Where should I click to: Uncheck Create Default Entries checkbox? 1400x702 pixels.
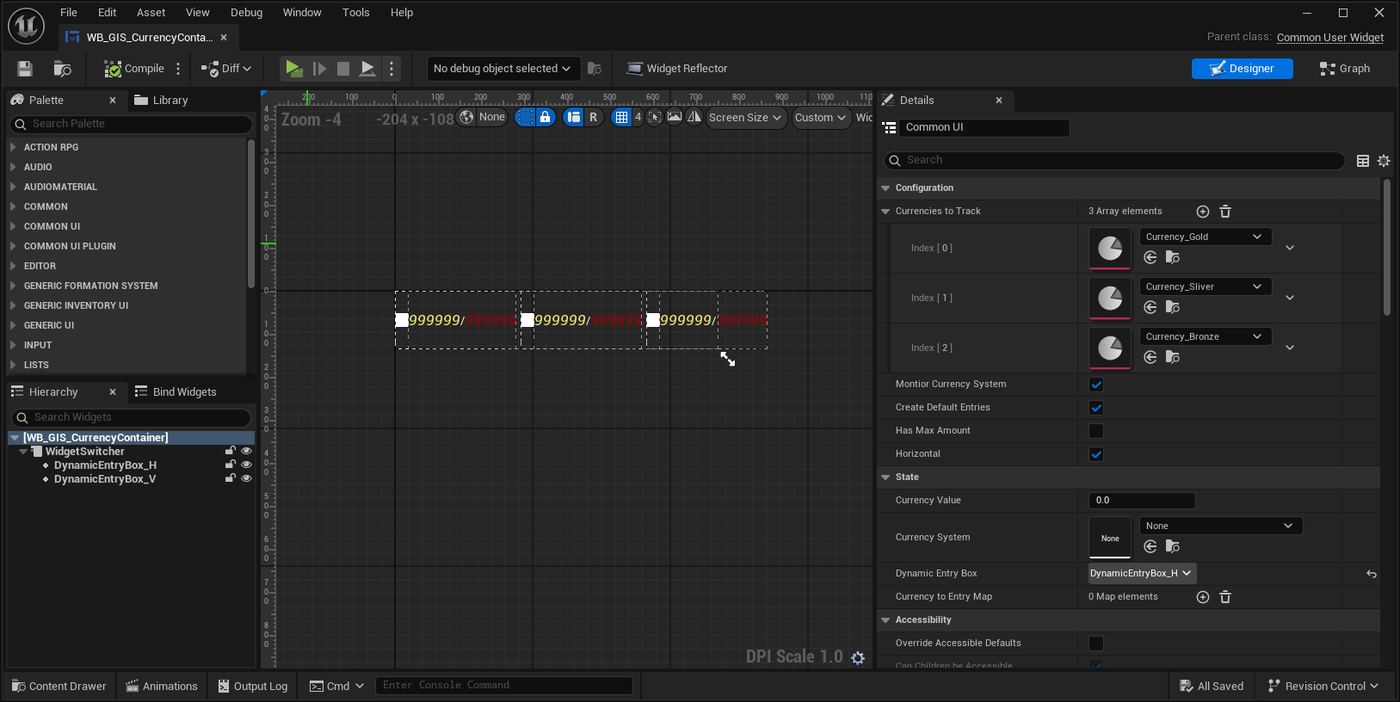point(1096,407)
